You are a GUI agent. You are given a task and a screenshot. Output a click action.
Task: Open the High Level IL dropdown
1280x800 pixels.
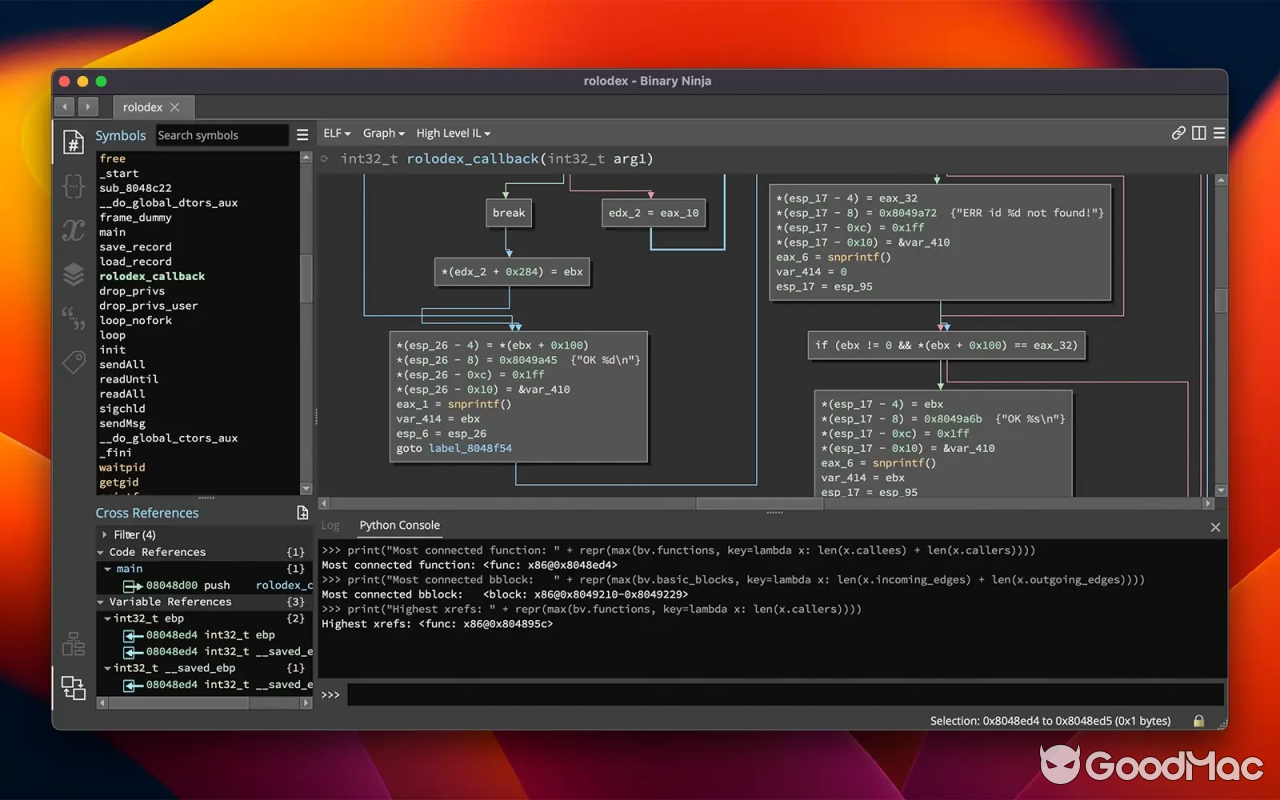453,133
